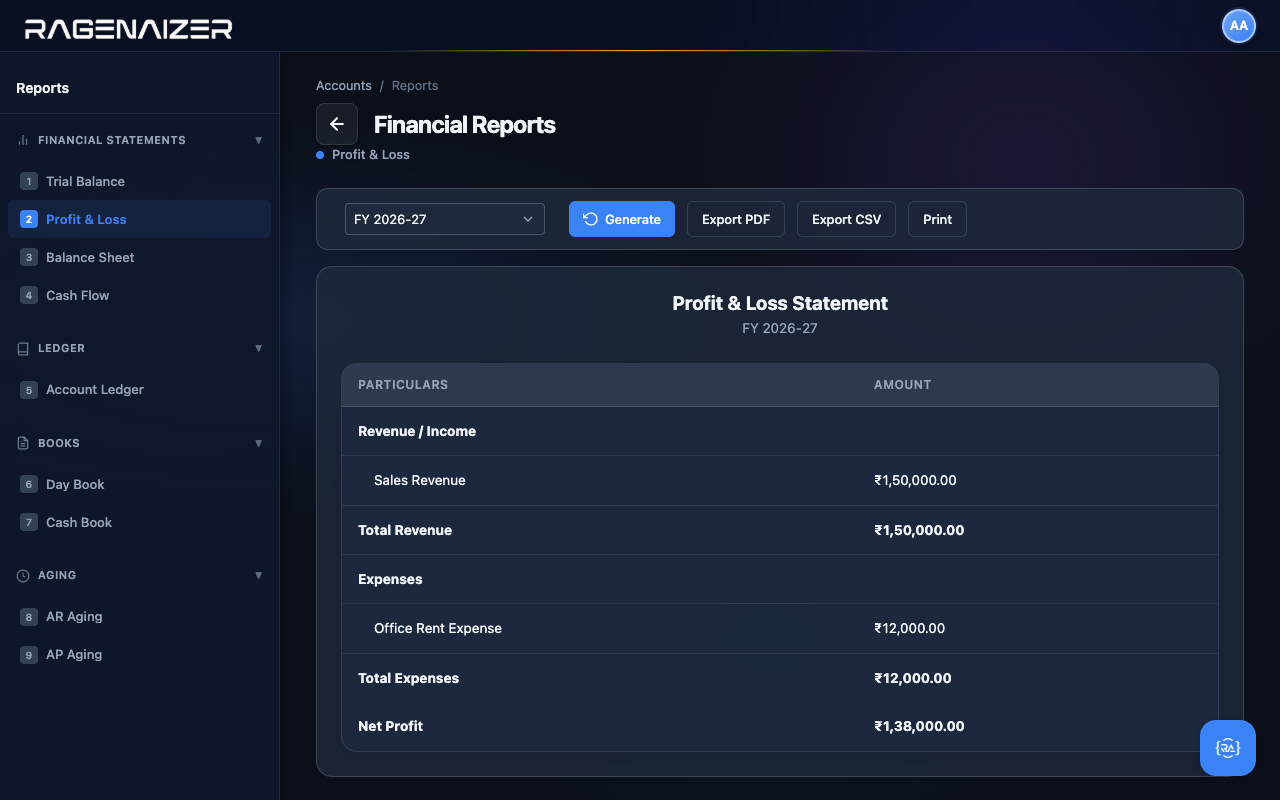Click the Reports sidebar heading
The image size is (1280, 800).
pos(43,88)
